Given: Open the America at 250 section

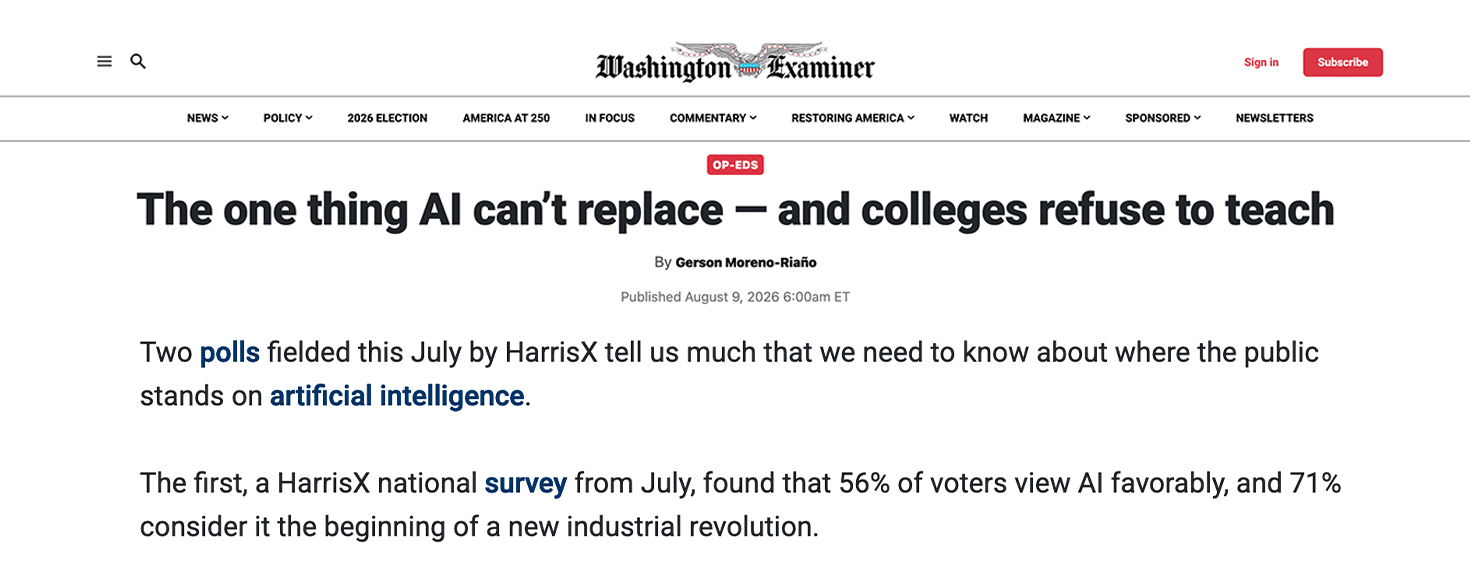Looking at the screenshot, I should (506, 118).
